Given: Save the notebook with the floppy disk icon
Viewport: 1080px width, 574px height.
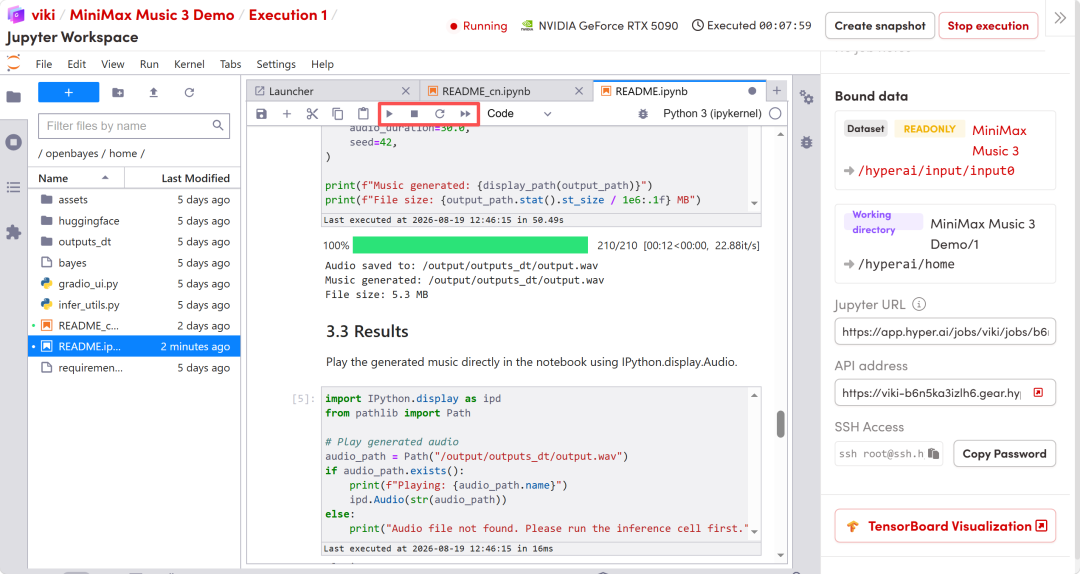Looking at the screenshot, I should [x=261, y=114].
